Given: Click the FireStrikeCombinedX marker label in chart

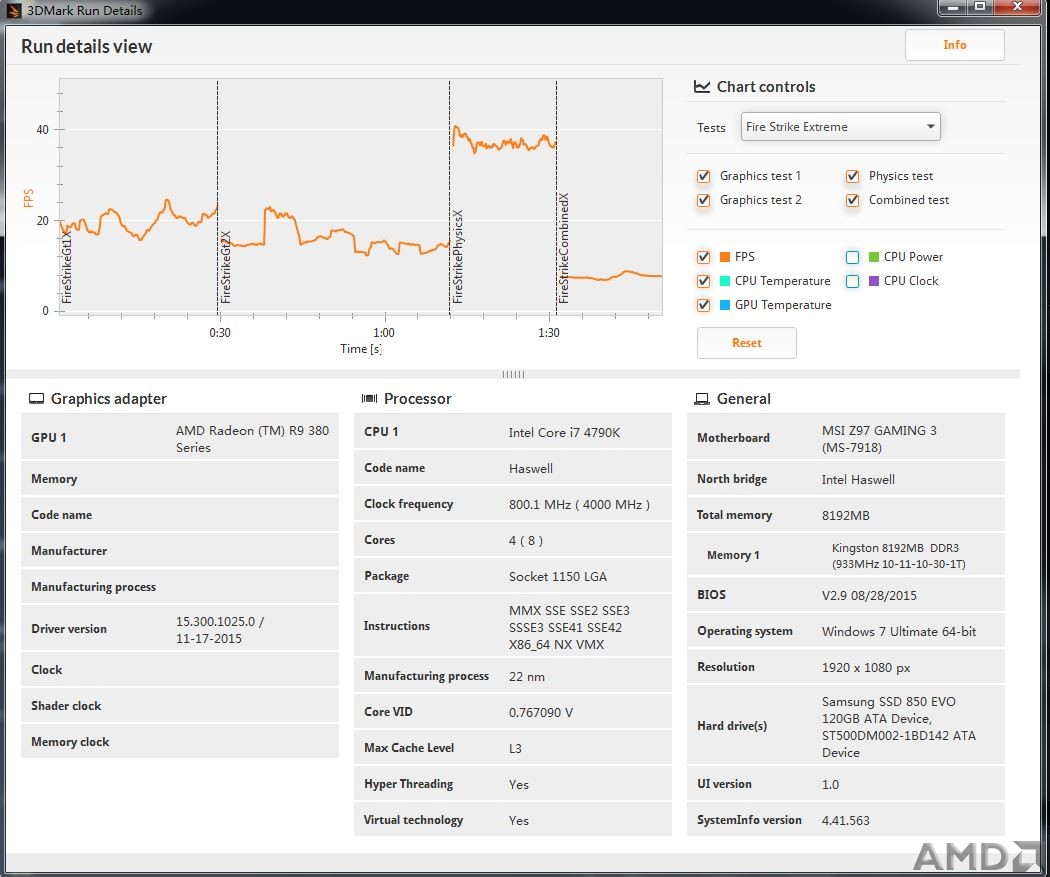Looking at the screenshot, I should point(564,248).
